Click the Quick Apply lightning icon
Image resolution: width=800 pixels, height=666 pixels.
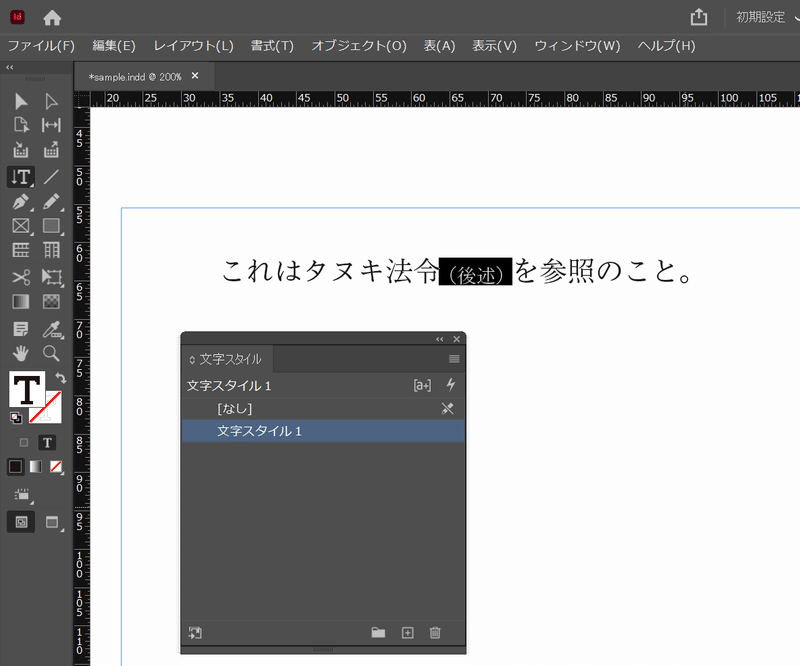pyautogui.click(x=451, y=385)
